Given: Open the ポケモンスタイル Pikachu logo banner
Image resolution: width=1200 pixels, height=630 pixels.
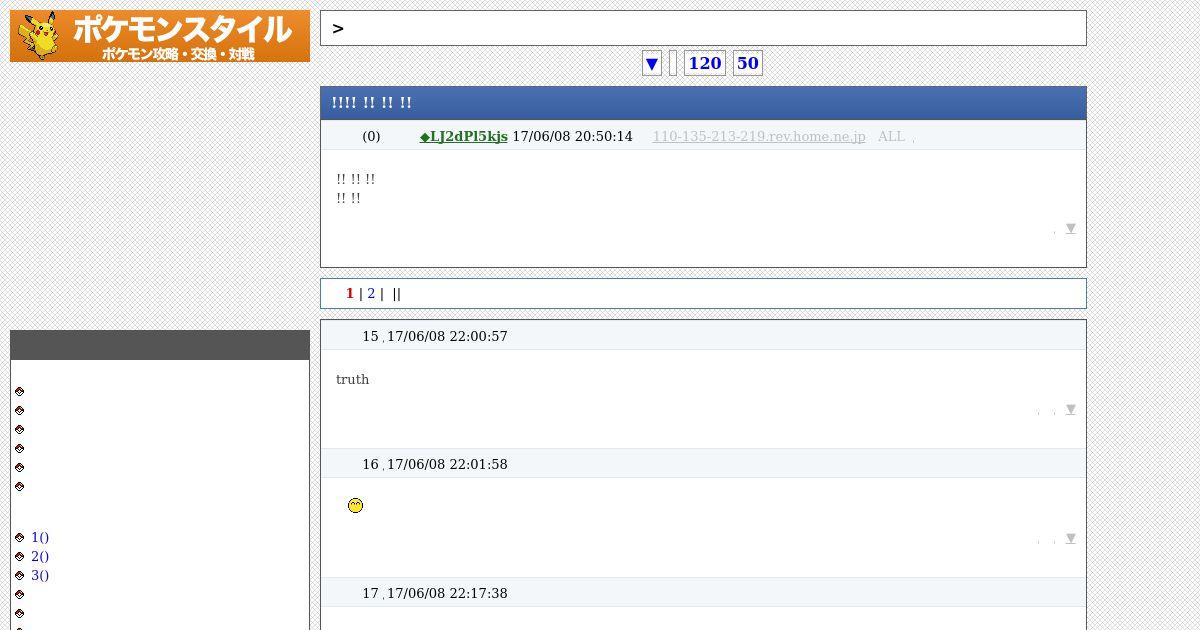Looking at the screenshot, I should point(160,36).
